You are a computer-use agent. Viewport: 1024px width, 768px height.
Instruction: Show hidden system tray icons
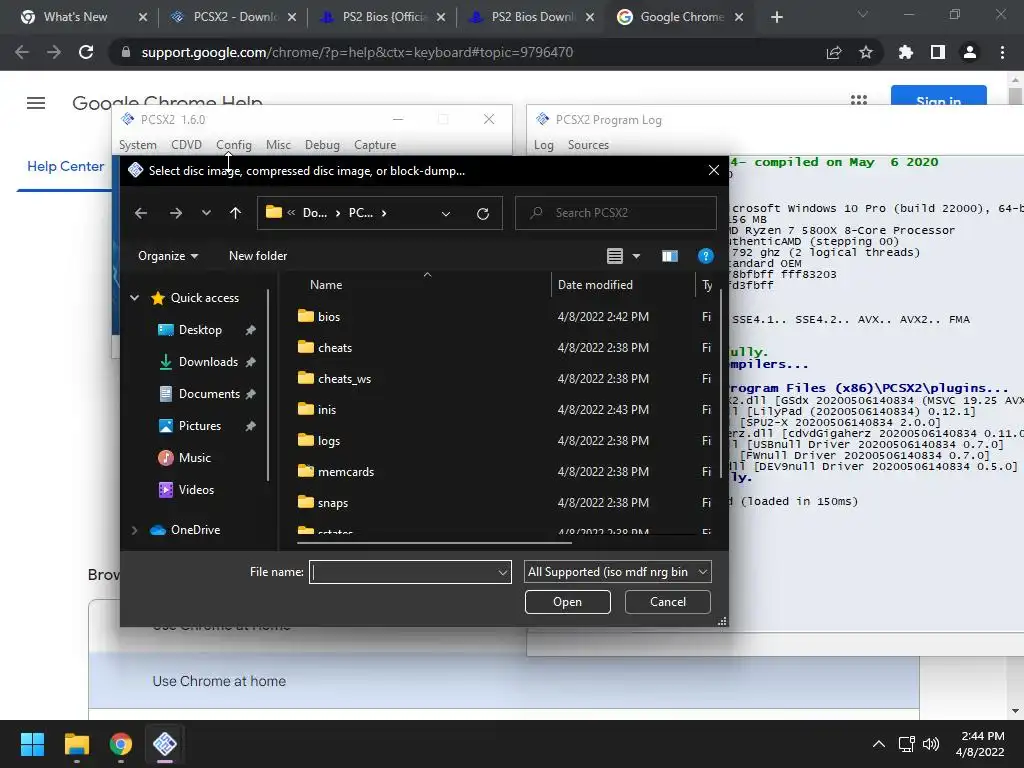(879, 744)
